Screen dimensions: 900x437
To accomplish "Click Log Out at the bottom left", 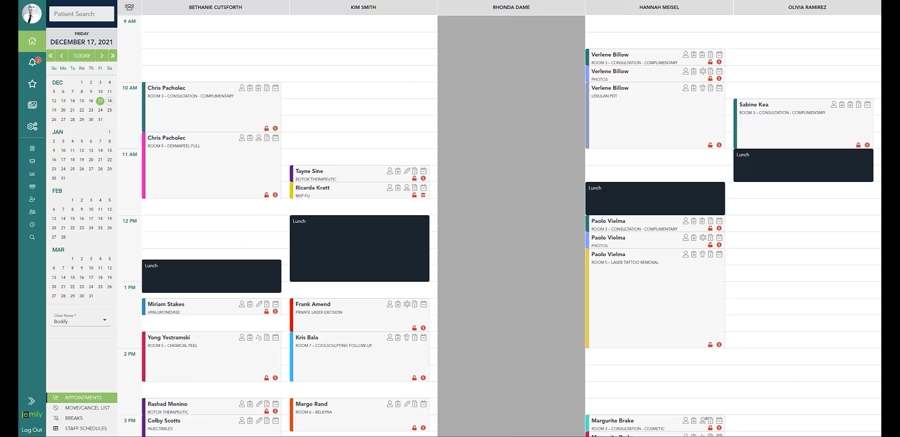I will (32, 430).
